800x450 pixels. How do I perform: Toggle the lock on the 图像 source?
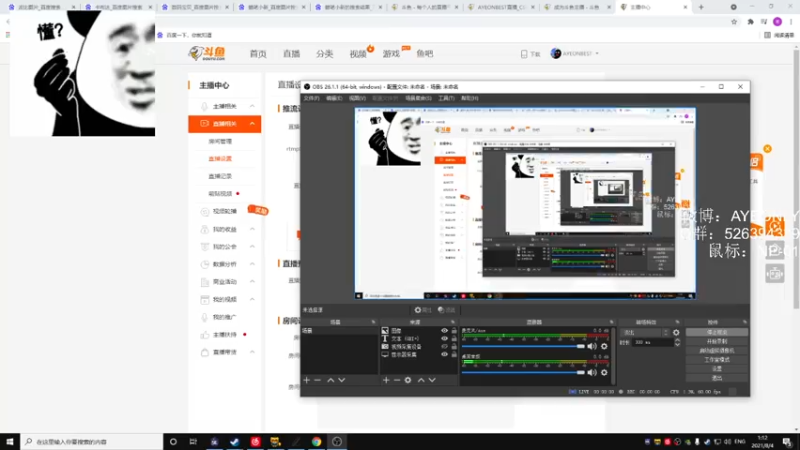(454, 331)
